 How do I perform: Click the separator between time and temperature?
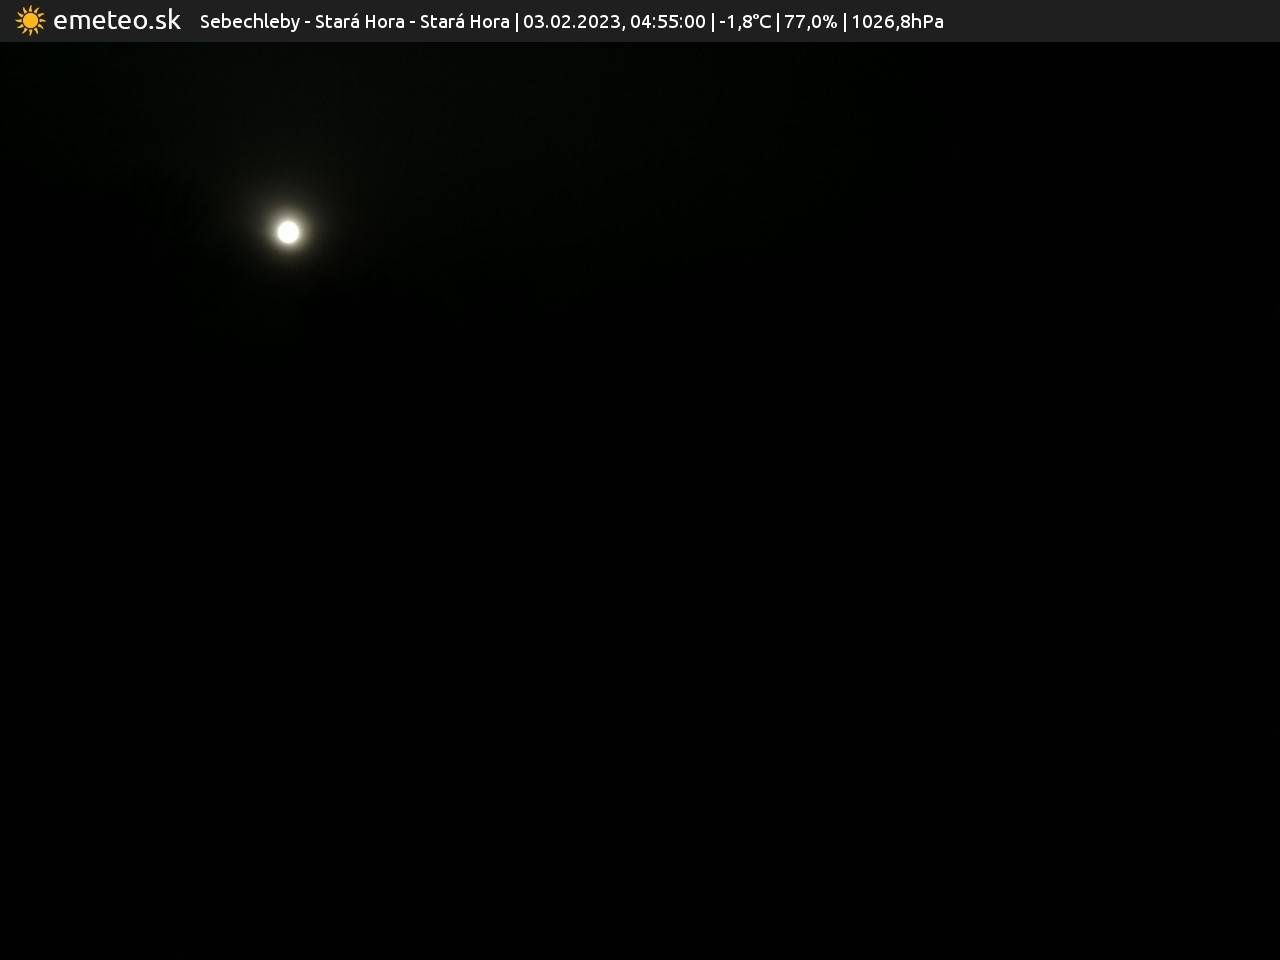coord(712,22)
